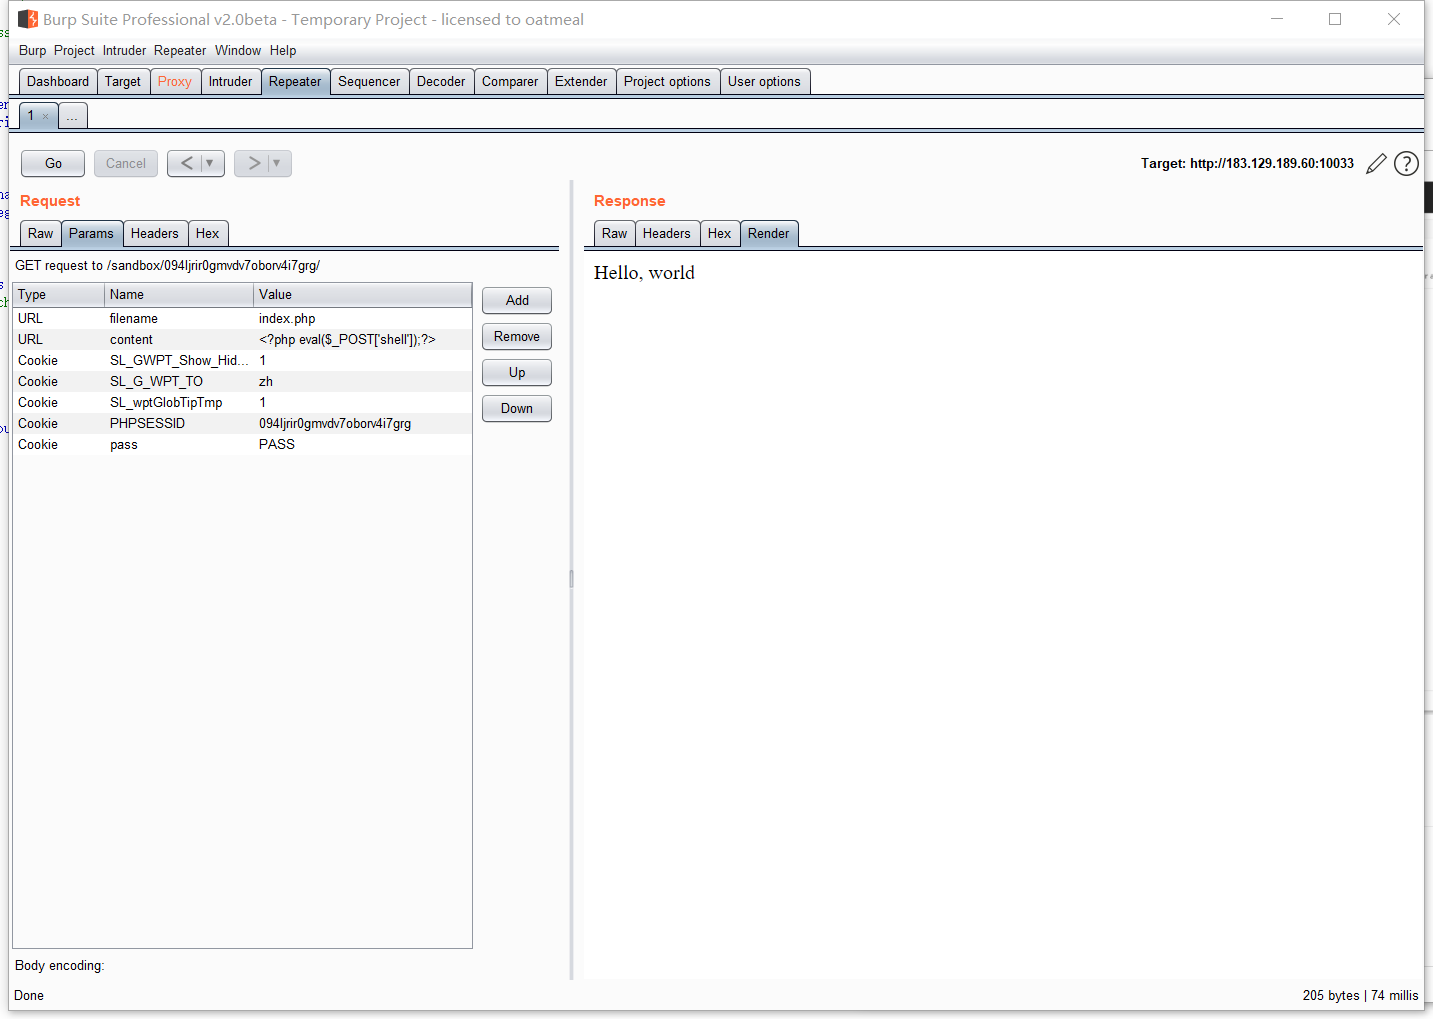This screenshot has width=1433, height=1019.
Task: Sort parameters by the Name column header
Action: pos(179,295)
